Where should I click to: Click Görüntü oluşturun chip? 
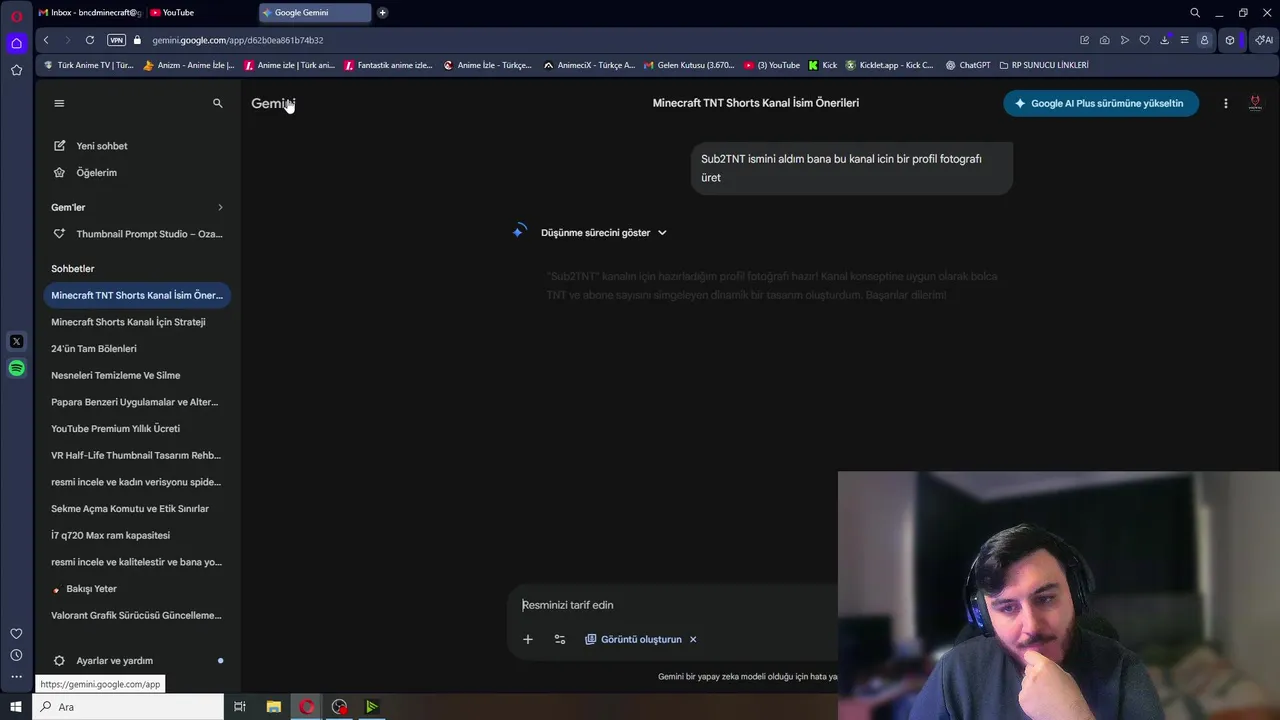[x=633, y=639]
